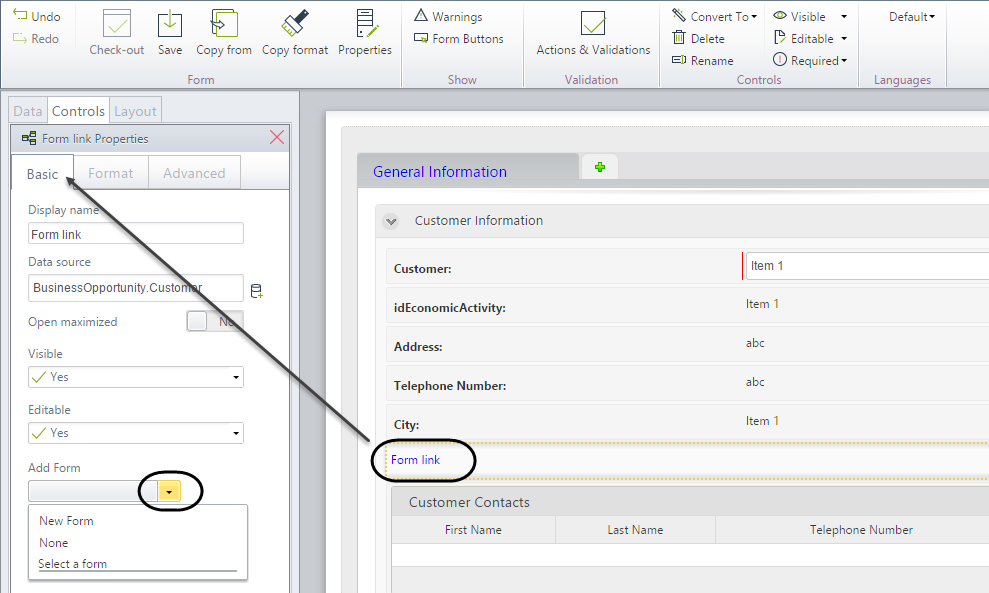
Task: Show Form Buttons
Action: pos(459,38)
